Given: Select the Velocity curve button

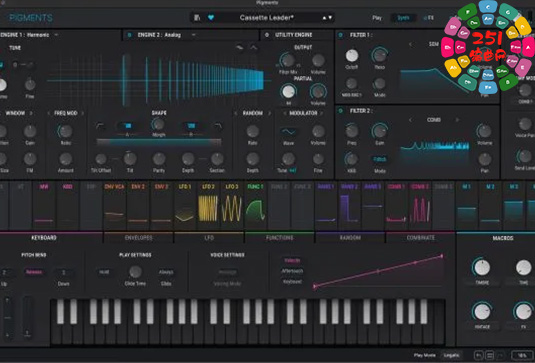Looking at the screenshot, I should [x=292, y=260].
